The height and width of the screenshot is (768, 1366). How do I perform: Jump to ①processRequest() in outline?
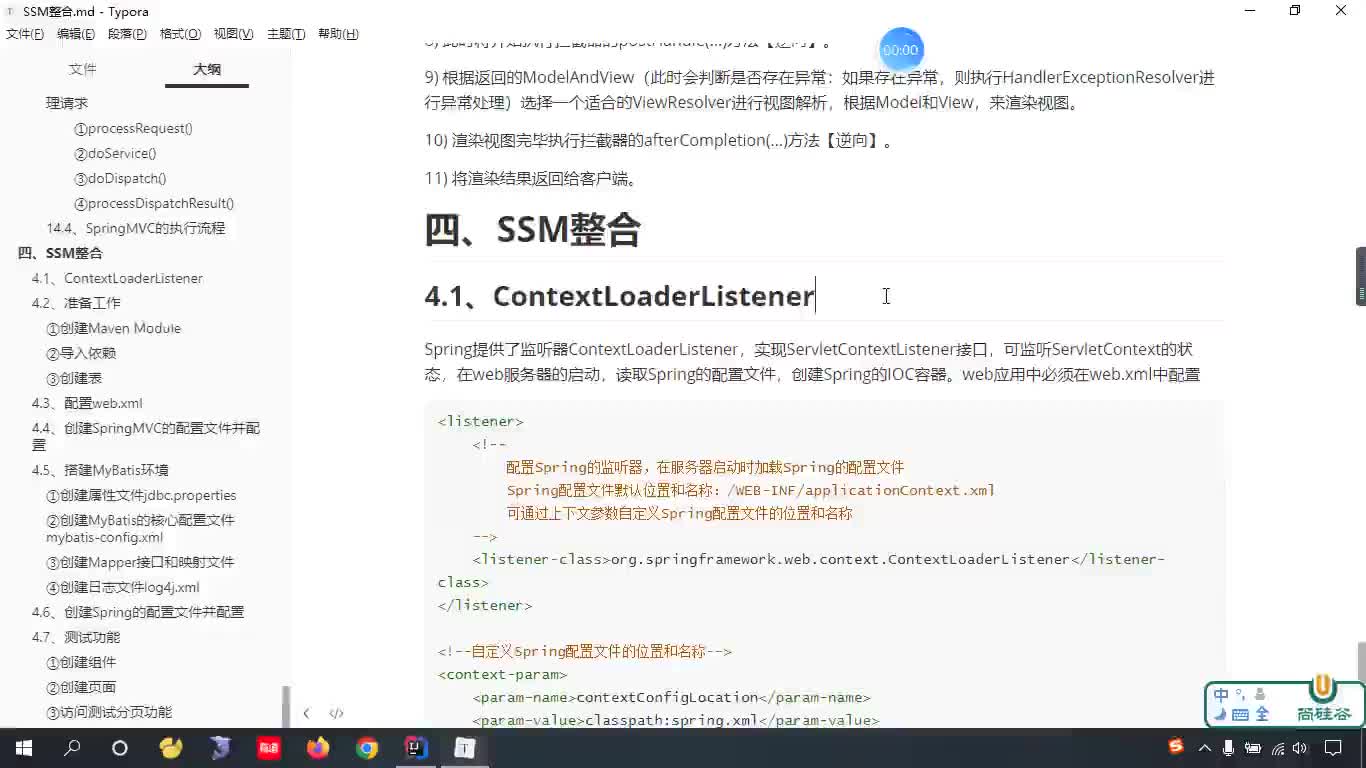tap(133, 128)
